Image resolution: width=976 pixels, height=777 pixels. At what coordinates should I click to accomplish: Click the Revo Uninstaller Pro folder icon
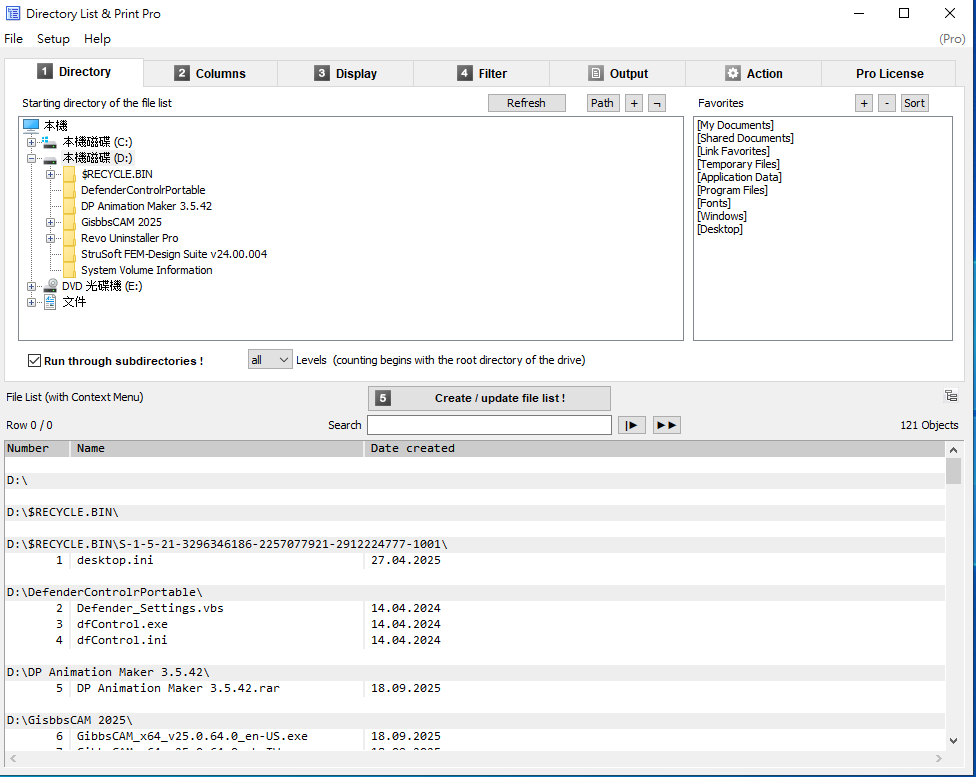click(x=69, y=238)
